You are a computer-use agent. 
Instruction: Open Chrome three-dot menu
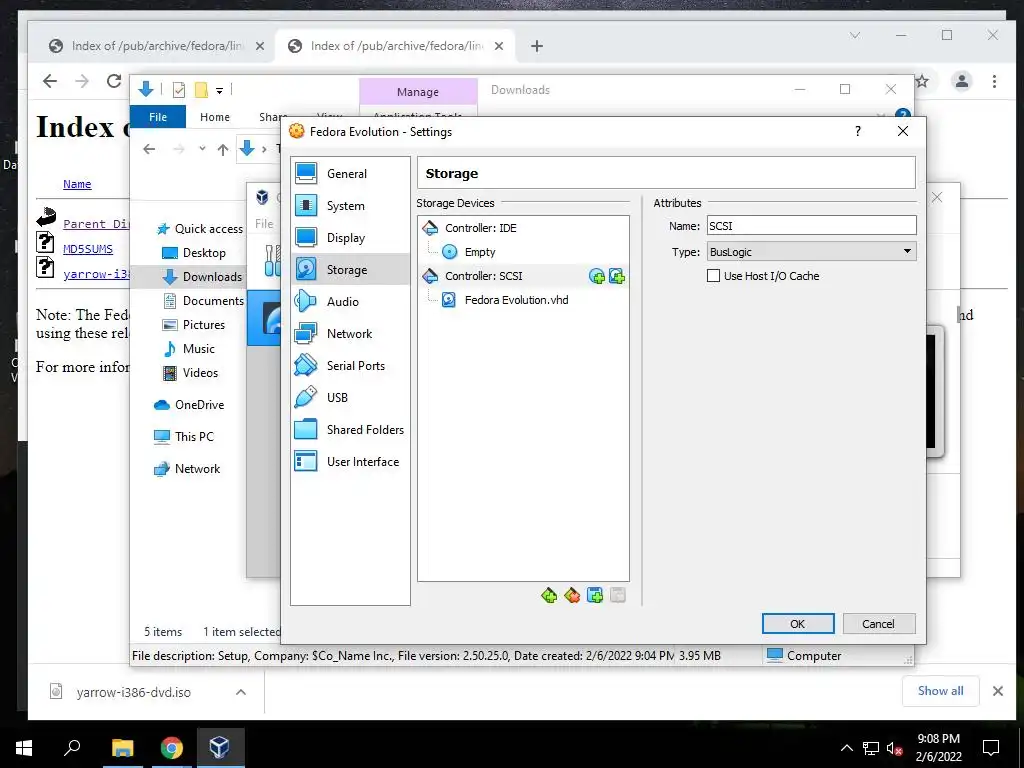coord(994,81)
